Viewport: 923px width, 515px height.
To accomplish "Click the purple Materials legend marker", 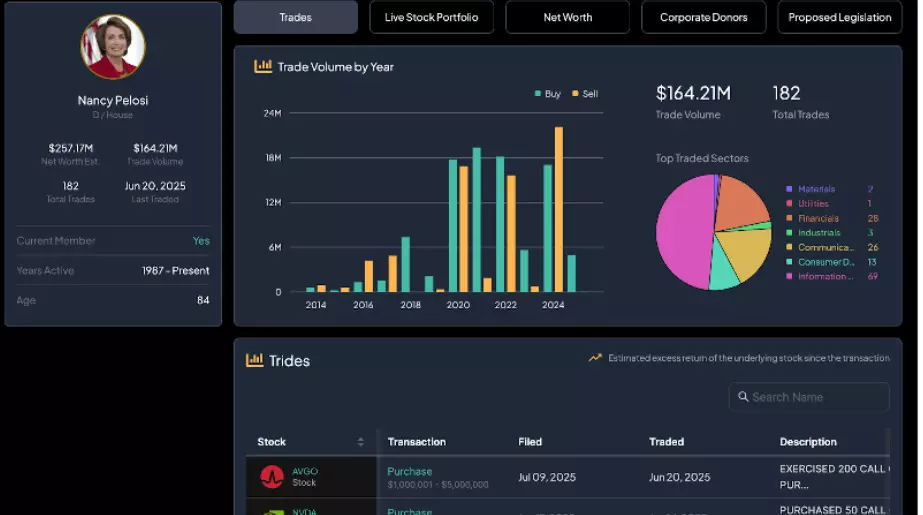I will 789,189.
